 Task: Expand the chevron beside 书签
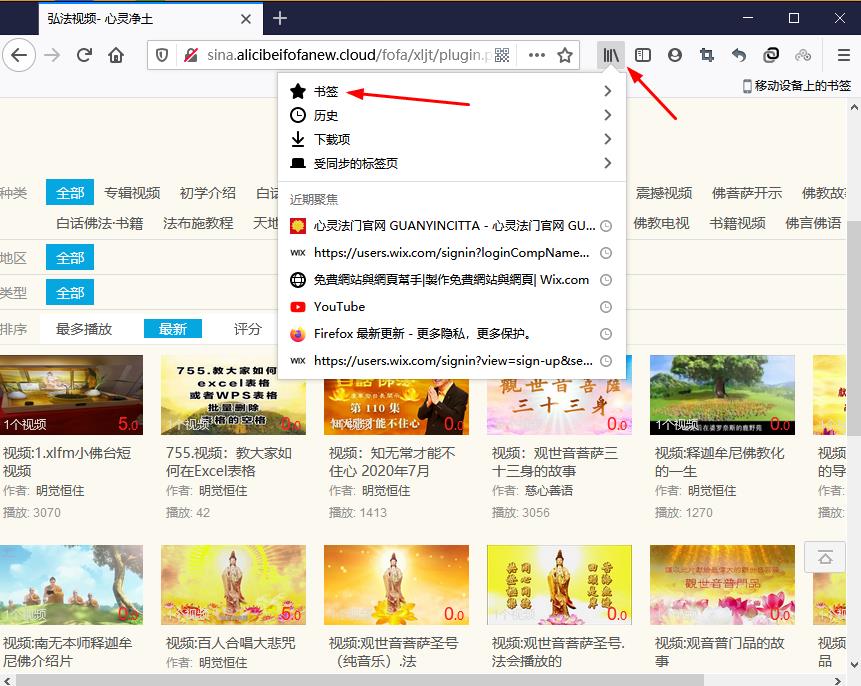click(x=607, y=91)
